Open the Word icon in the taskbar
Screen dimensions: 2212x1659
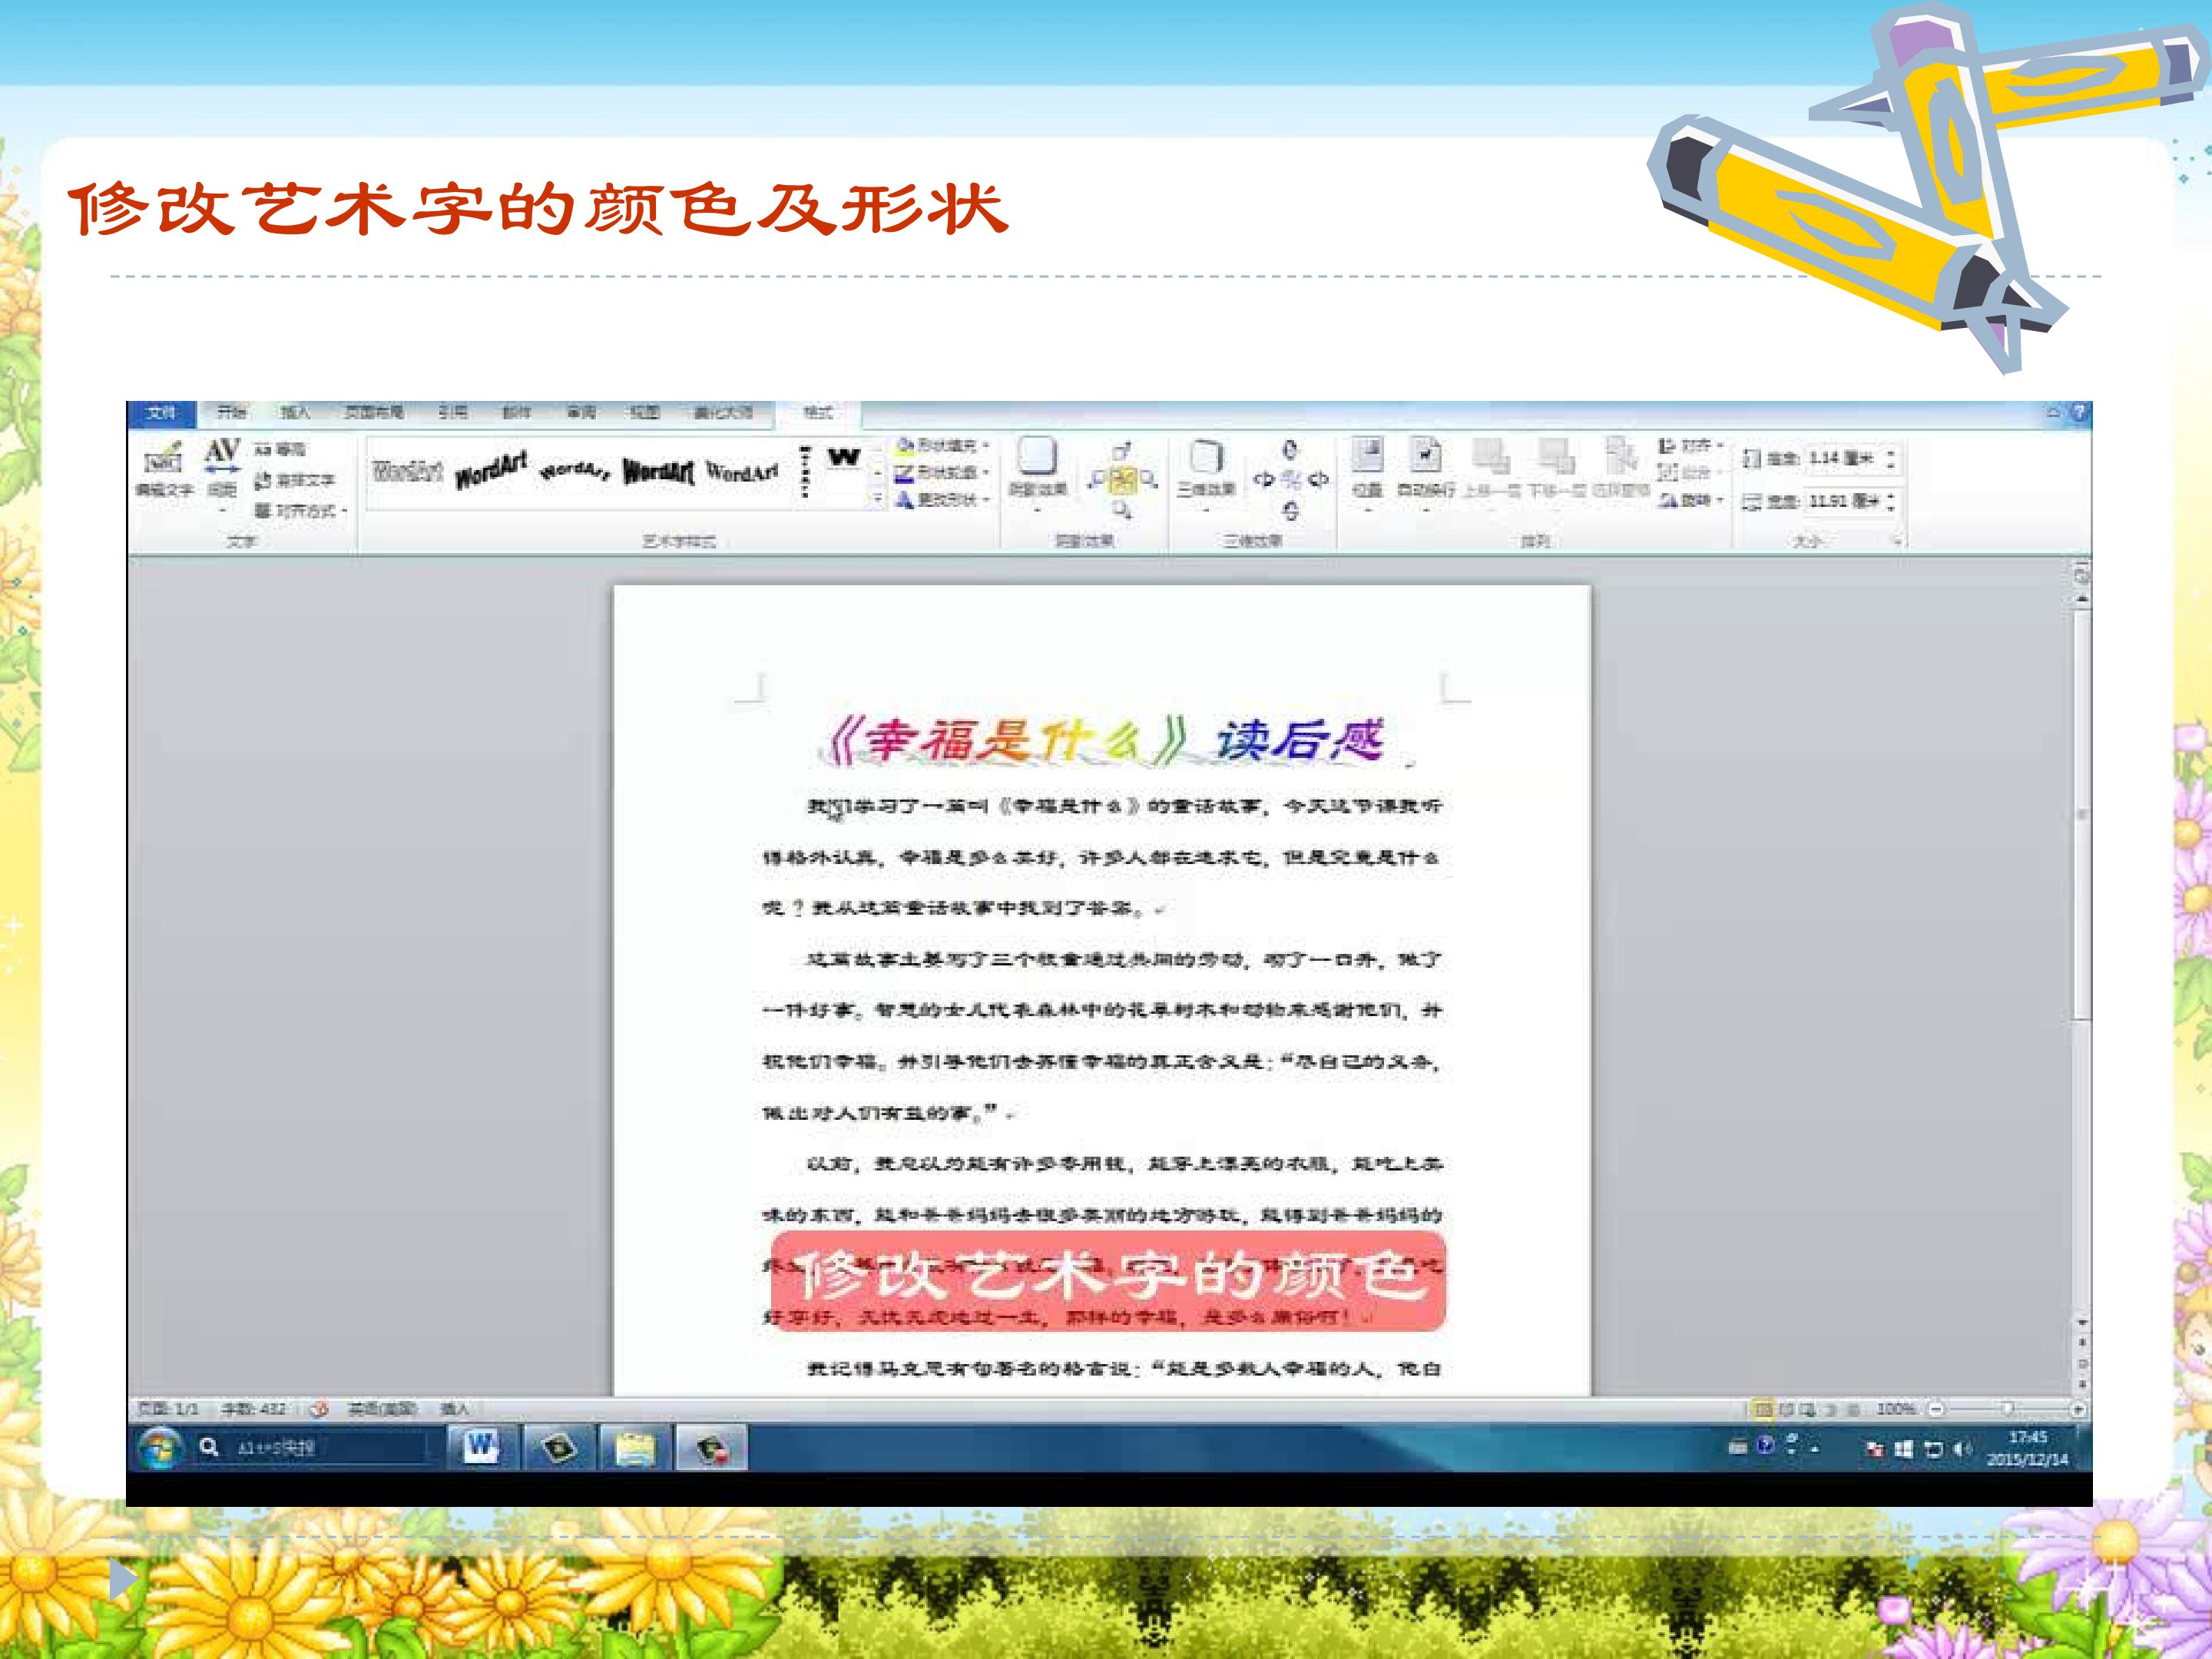click(x=481, y=1446)
